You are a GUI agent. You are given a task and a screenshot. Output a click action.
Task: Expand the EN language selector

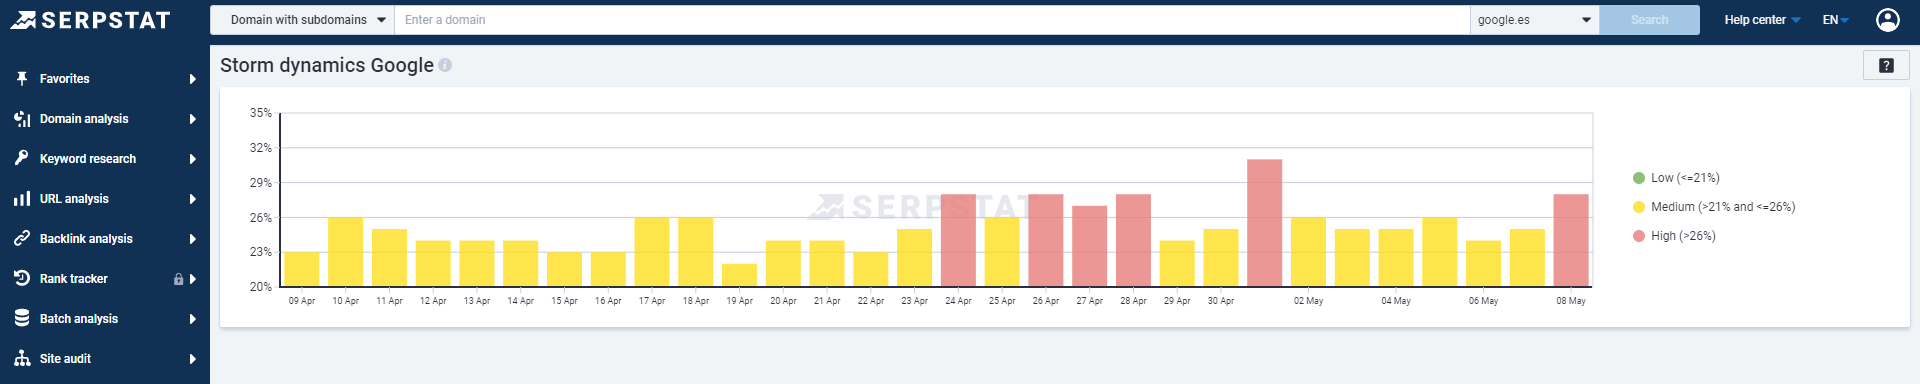point(1836,20)
